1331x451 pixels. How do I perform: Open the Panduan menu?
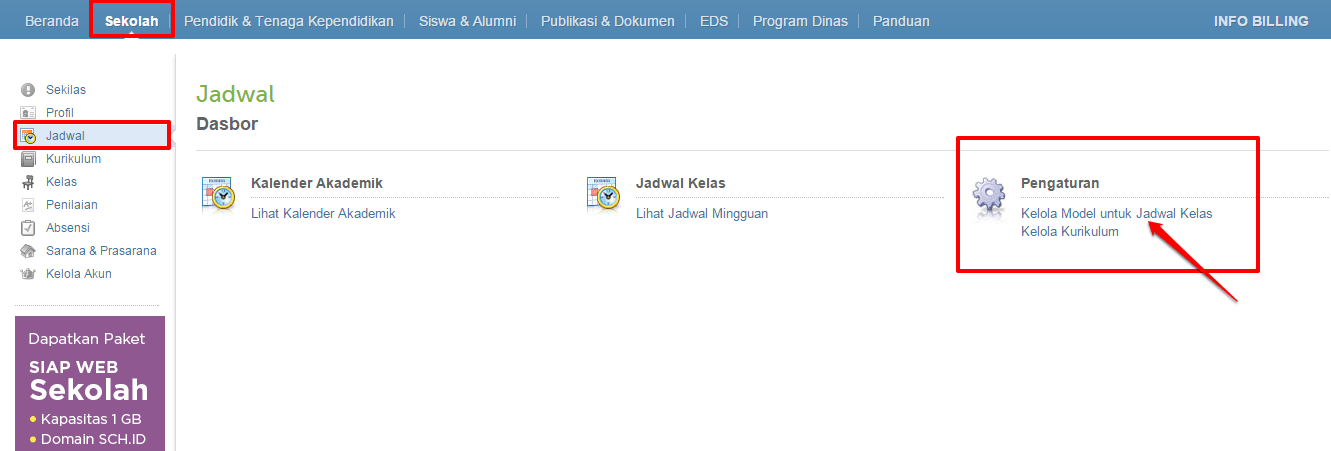[x=901, y=21]
